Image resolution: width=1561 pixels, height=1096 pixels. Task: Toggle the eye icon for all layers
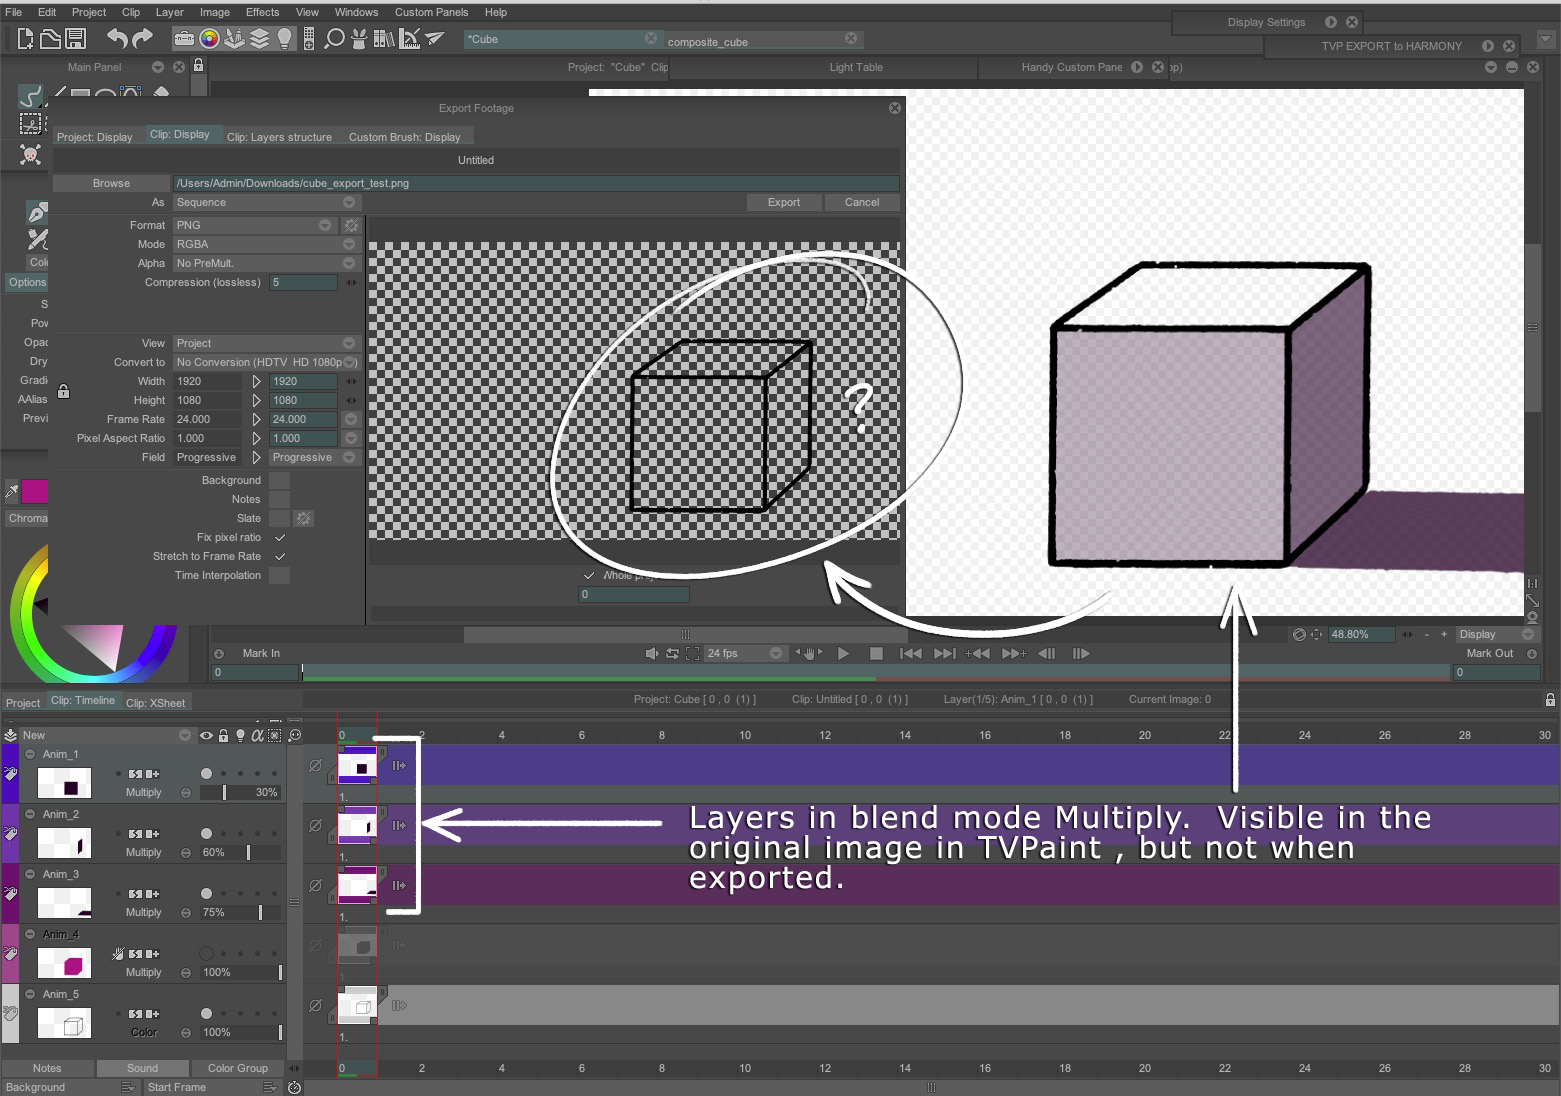pyautogui.click(x=206, y=735)
